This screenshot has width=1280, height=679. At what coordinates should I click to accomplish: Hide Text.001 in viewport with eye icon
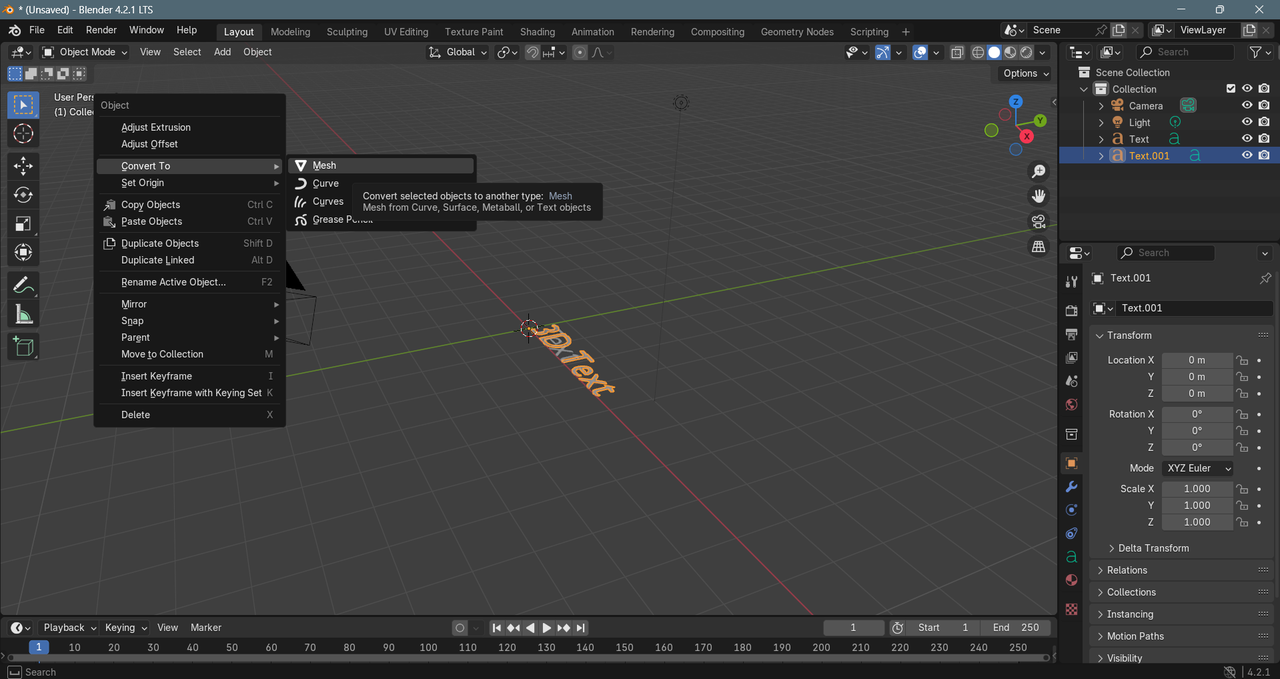coord(1247,155)
